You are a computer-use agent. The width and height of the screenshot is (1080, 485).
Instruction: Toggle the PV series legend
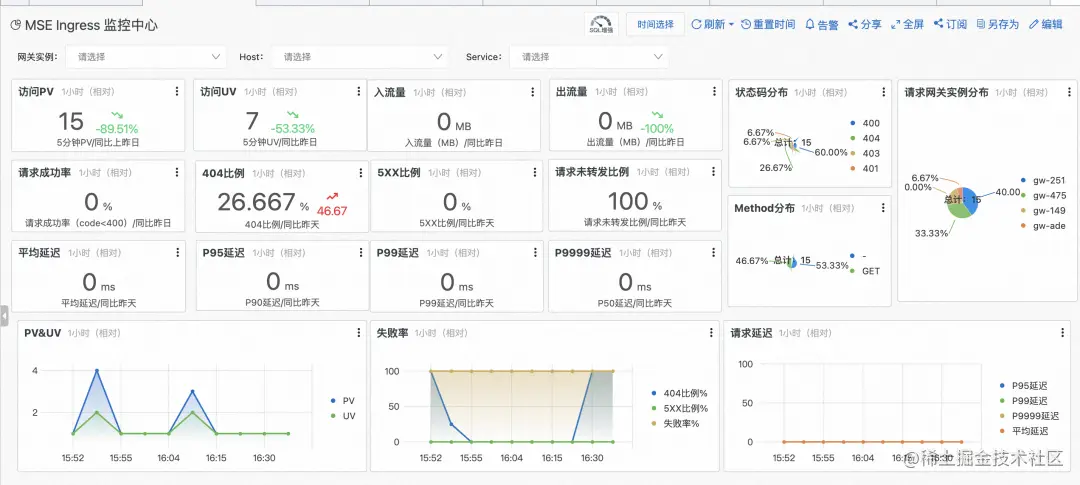pos(342,400)
